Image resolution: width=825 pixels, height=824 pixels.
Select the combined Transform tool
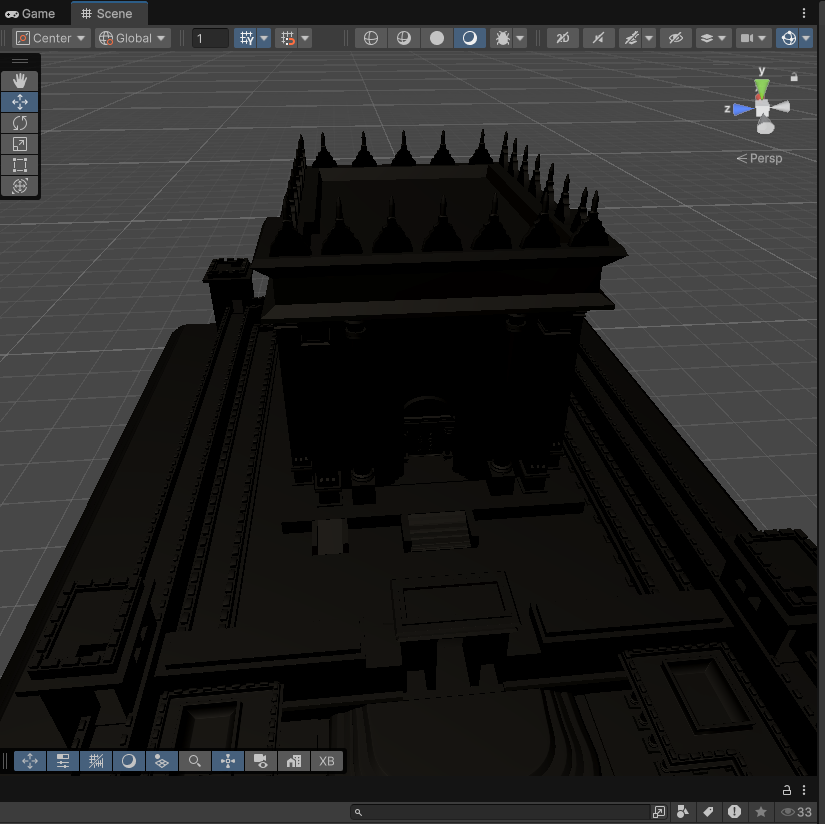(20, 186)
